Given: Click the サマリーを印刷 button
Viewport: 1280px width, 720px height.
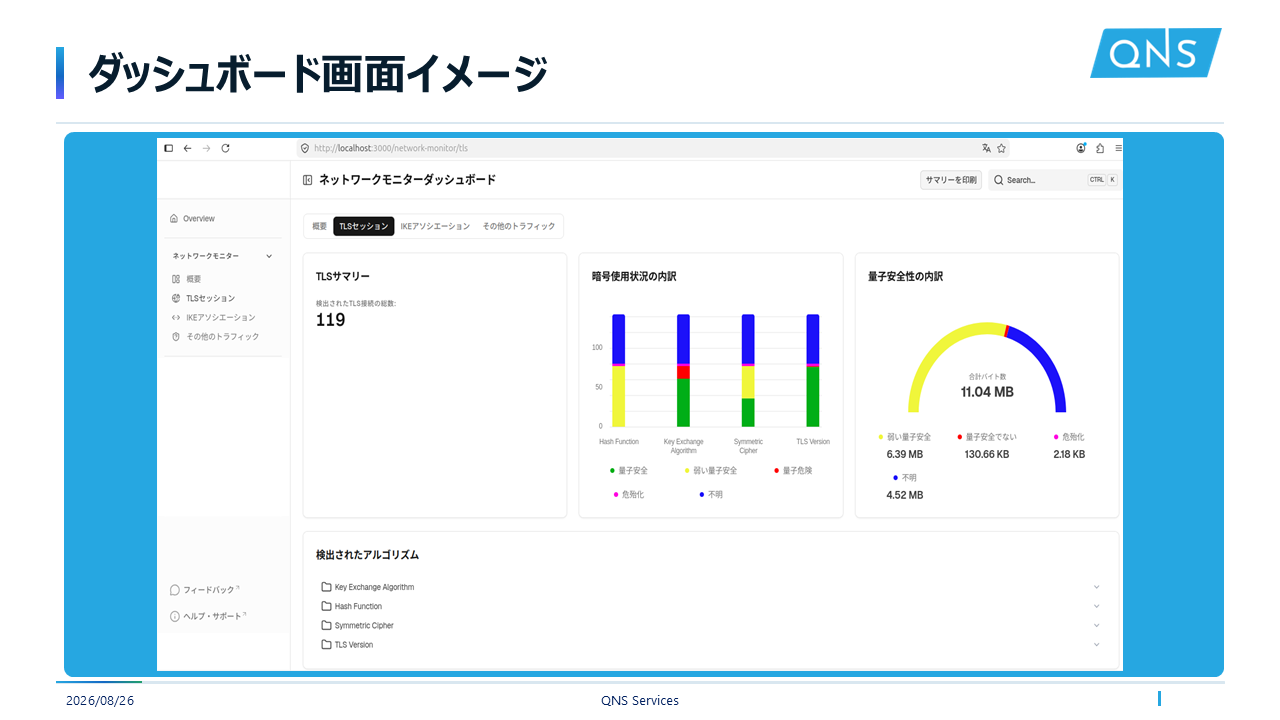Looking at the screenshot, I should 951,180.
